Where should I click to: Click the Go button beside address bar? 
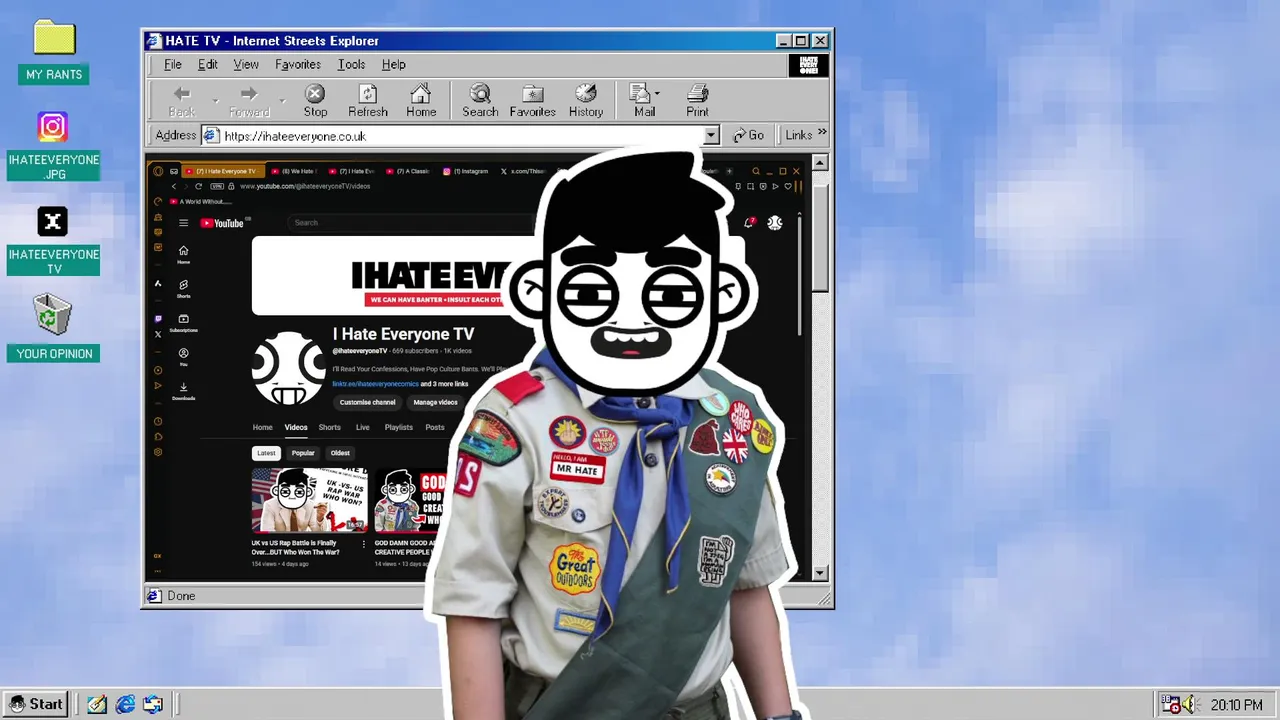point(748,135)
